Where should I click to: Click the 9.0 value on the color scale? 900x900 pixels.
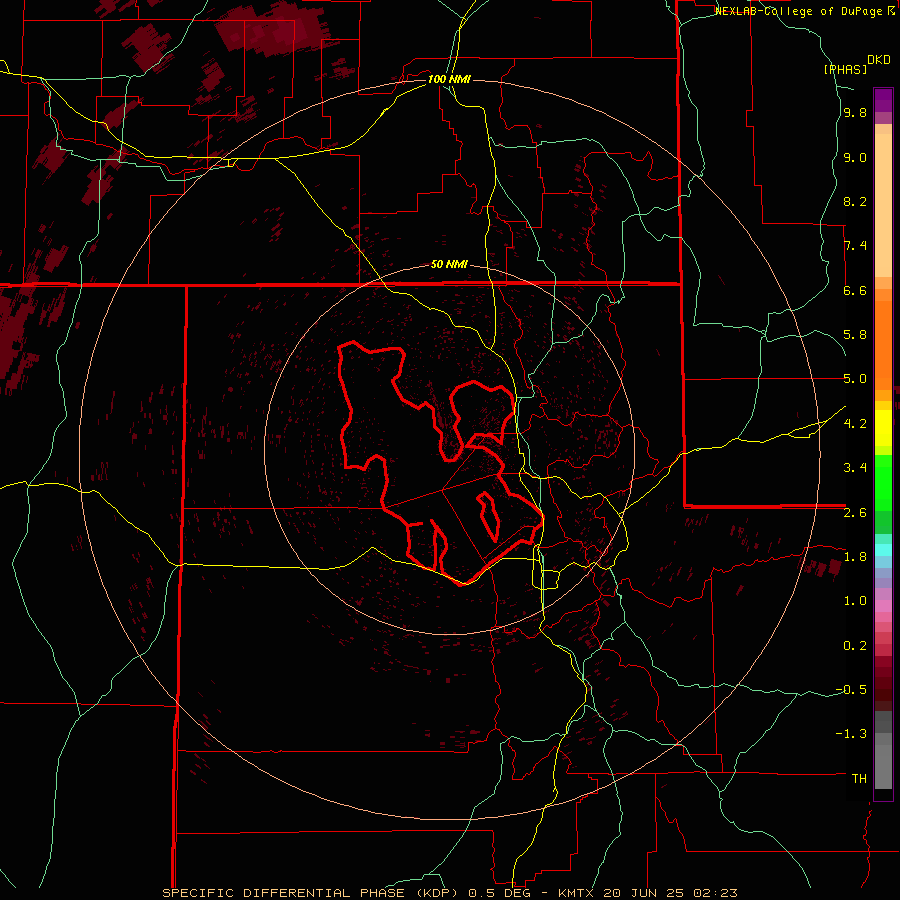855,157
